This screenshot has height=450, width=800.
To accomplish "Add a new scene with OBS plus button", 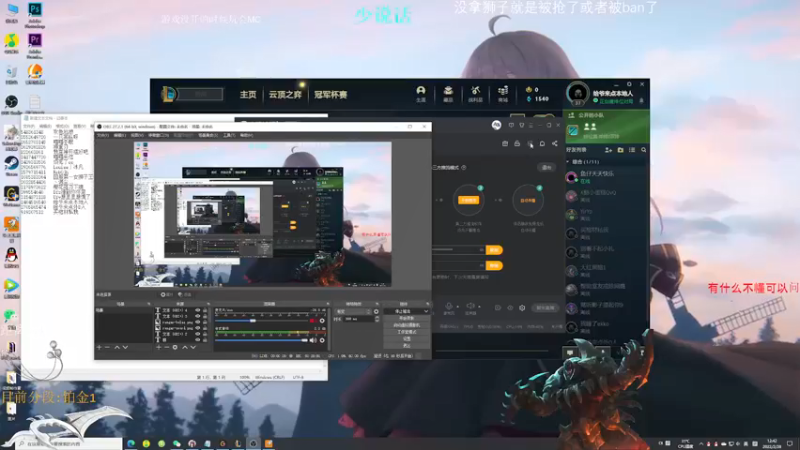I will (x=99, y=347).
